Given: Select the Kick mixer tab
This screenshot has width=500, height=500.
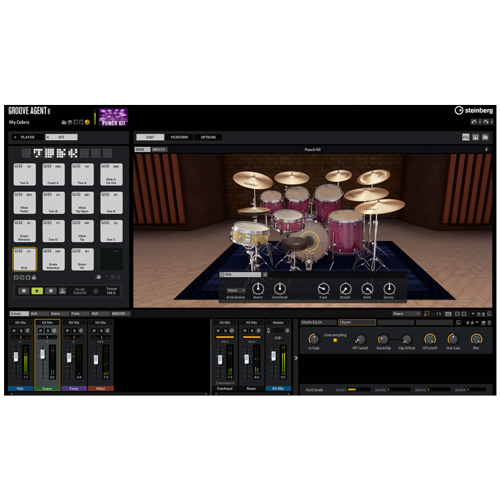Looking at the screenshot, I should [39, 314].
